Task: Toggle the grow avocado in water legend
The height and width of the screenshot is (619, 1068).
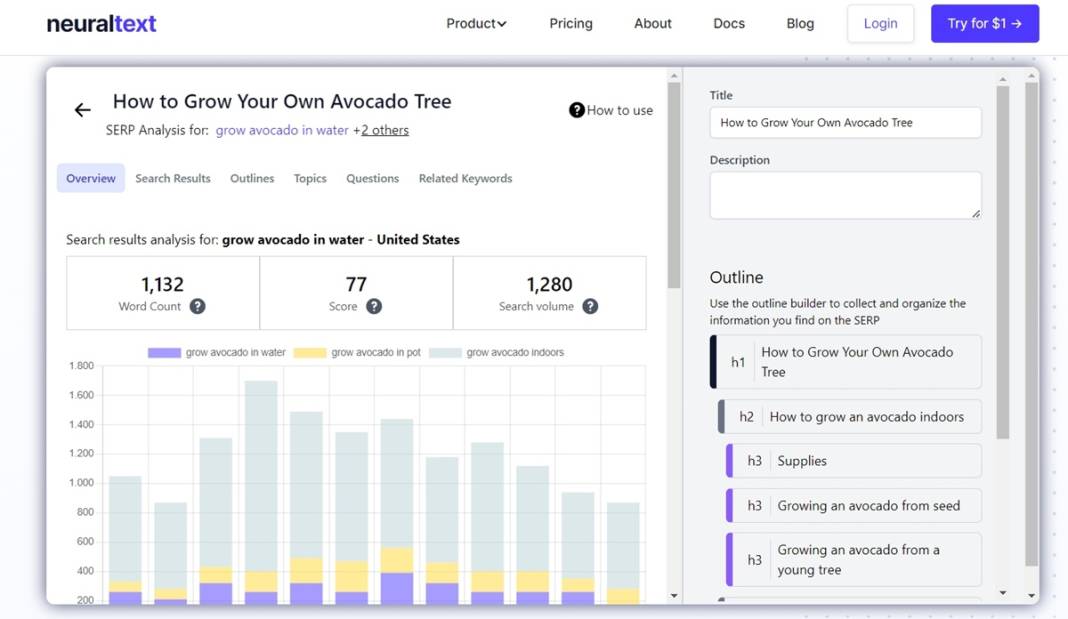Action: click(217, 353)
